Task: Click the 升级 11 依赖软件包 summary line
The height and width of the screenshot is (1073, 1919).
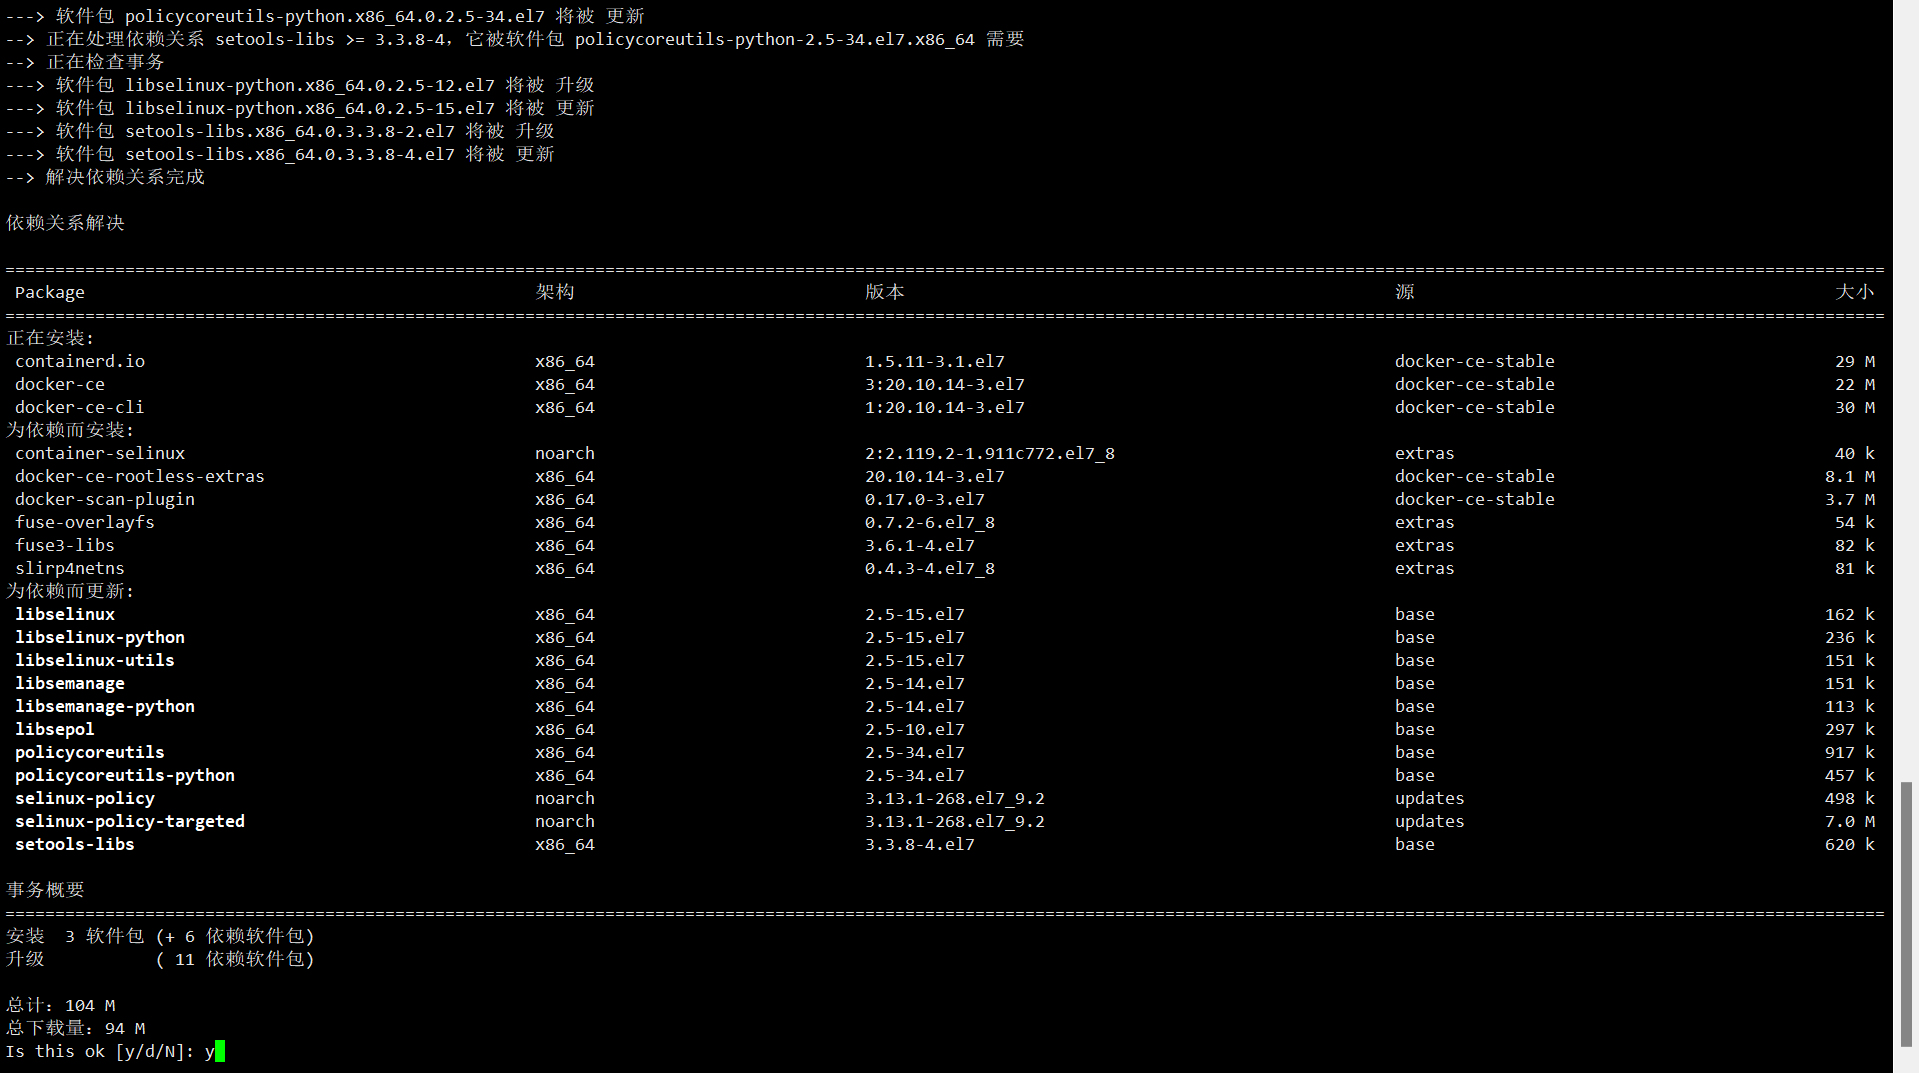Action: [x=160, y=959]
